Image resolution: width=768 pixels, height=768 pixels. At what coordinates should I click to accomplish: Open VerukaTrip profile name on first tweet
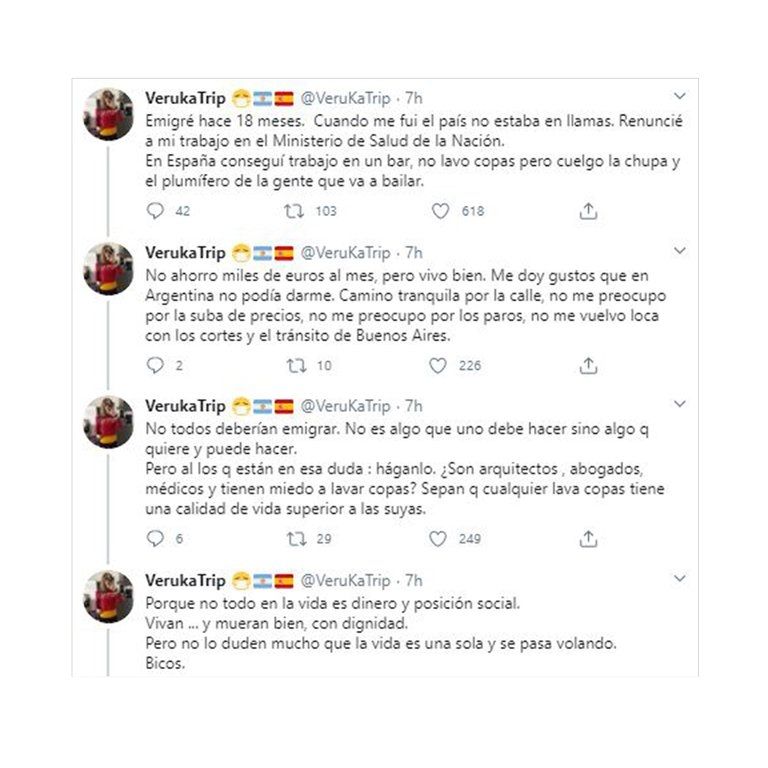185,98
